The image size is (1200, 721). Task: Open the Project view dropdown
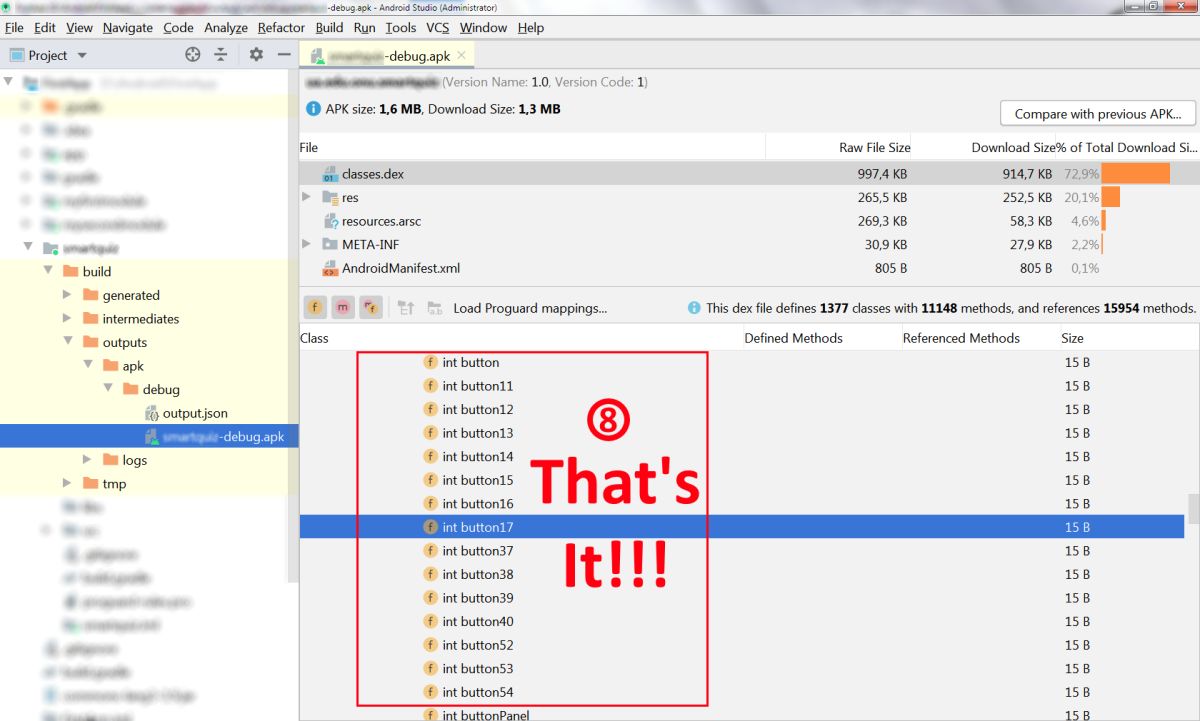[82, 56]
